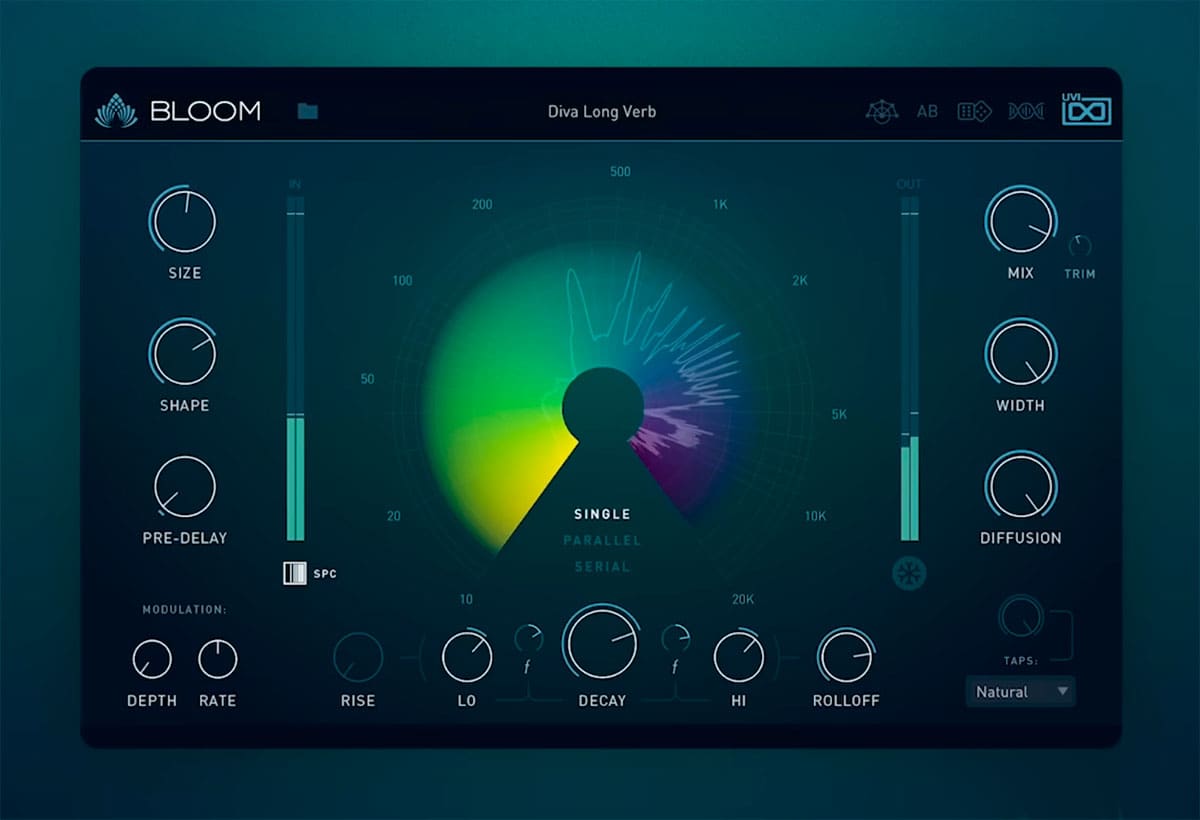Toggle AB comparison
Screen dimensions: 1200x820
[928, 111]
